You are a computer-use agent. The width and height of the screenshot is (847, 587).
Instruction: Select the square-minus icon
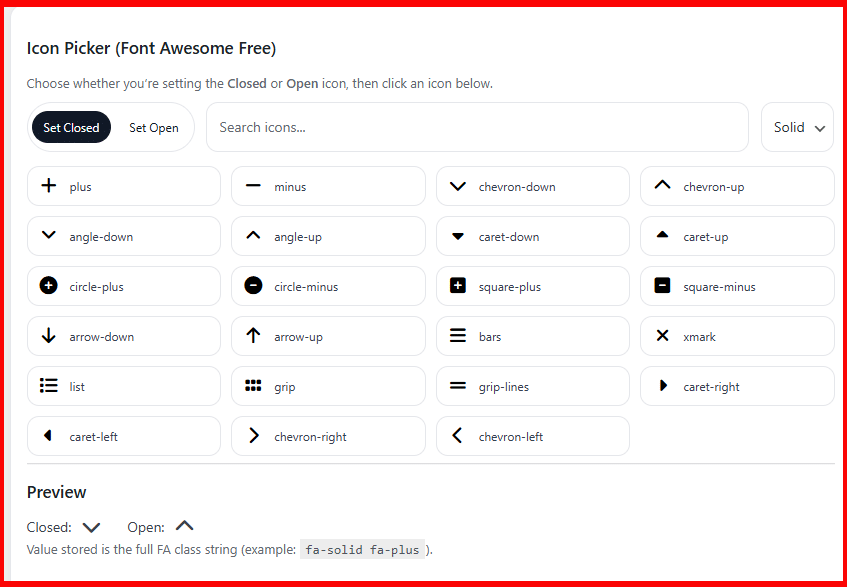click(737, 286)
